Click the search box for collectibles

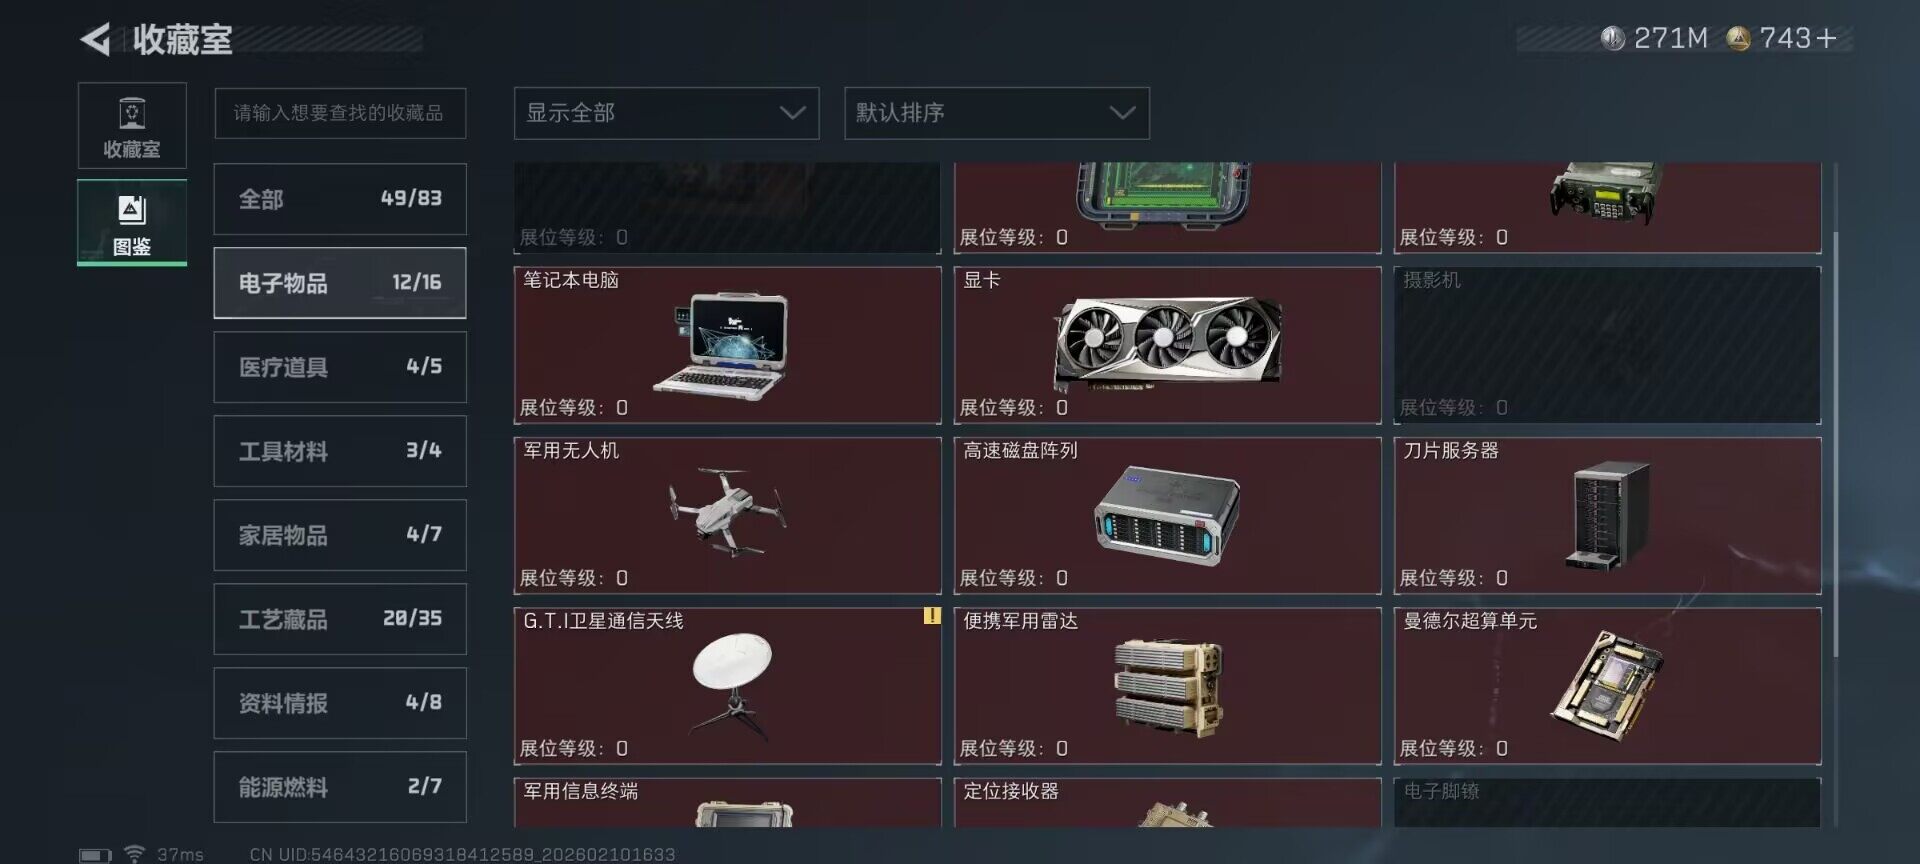pyautogui.click(x=340, y=113)
